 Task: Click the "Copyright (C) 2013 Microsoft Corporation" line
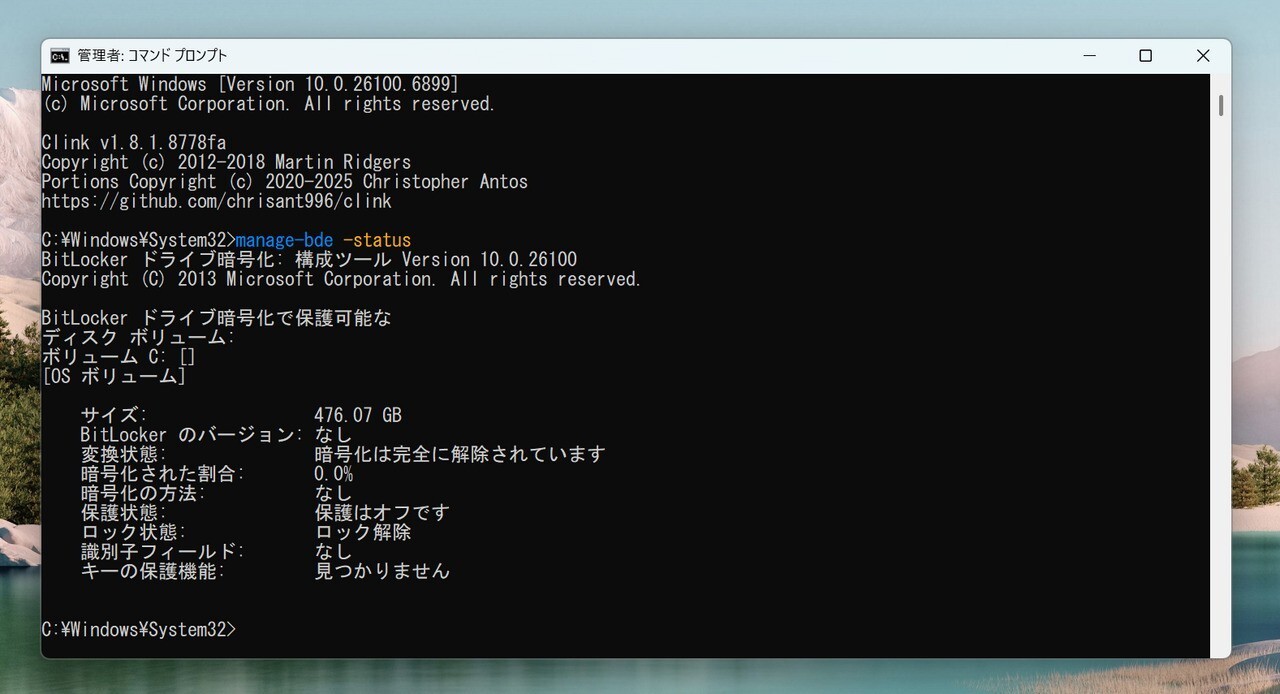[341, 279]
